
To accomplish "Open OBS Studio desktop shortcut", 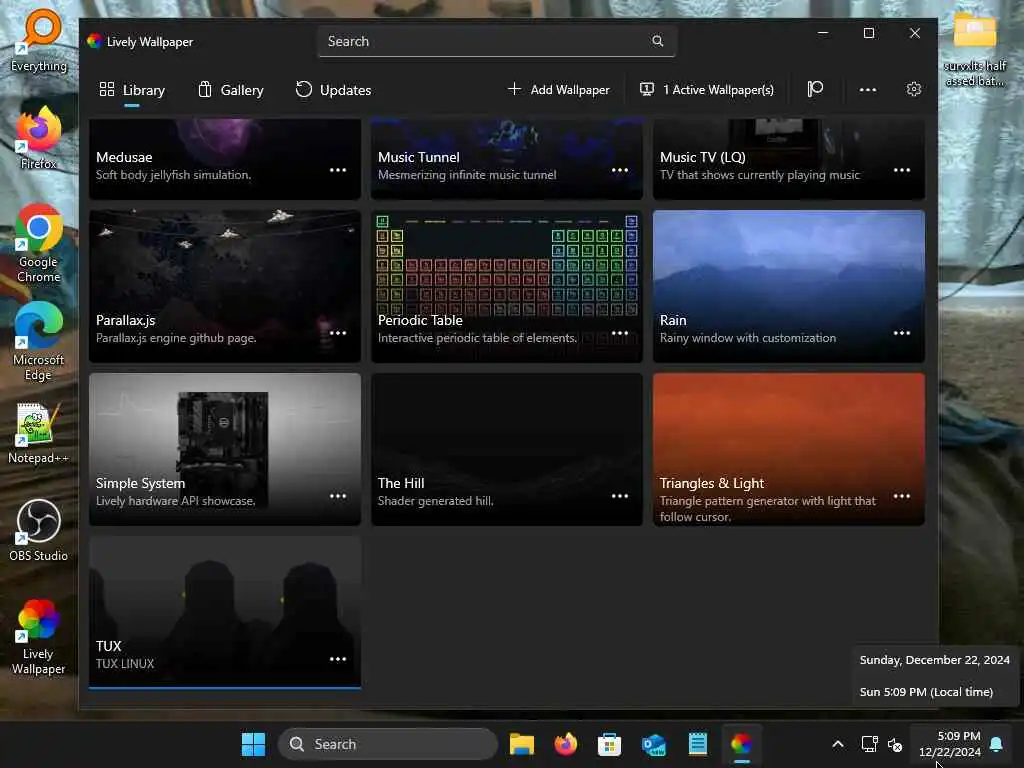I will tap(38, 530).
